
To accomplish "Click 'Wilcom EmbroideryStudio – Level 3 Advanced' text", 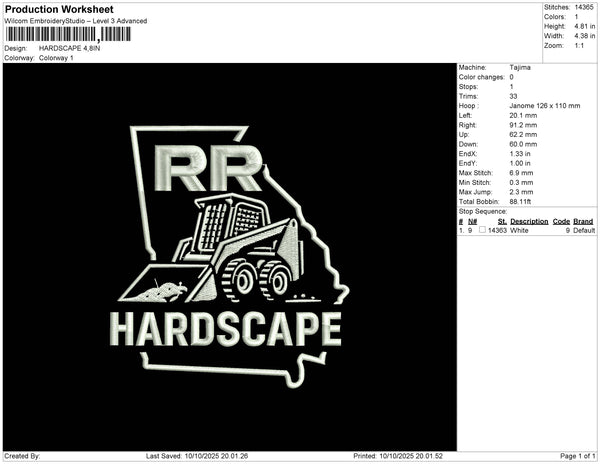I will coord(76,21).
